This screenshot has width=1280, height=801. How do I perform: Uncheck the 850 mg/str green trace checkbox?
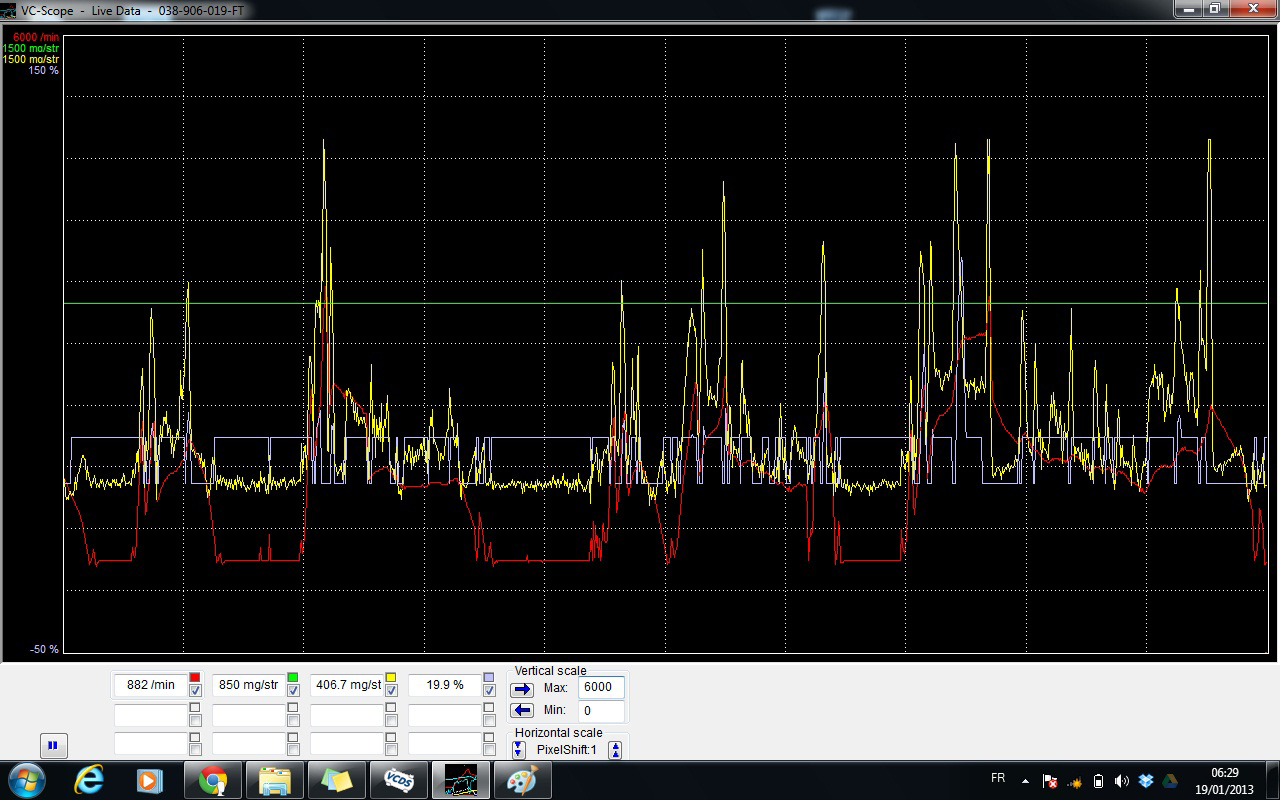tap(293, 691)
